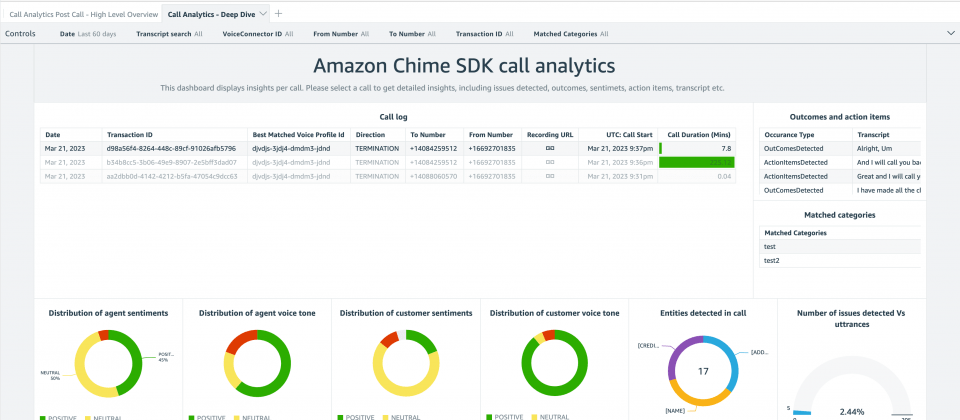Open the Date filter control

[88, 34]
